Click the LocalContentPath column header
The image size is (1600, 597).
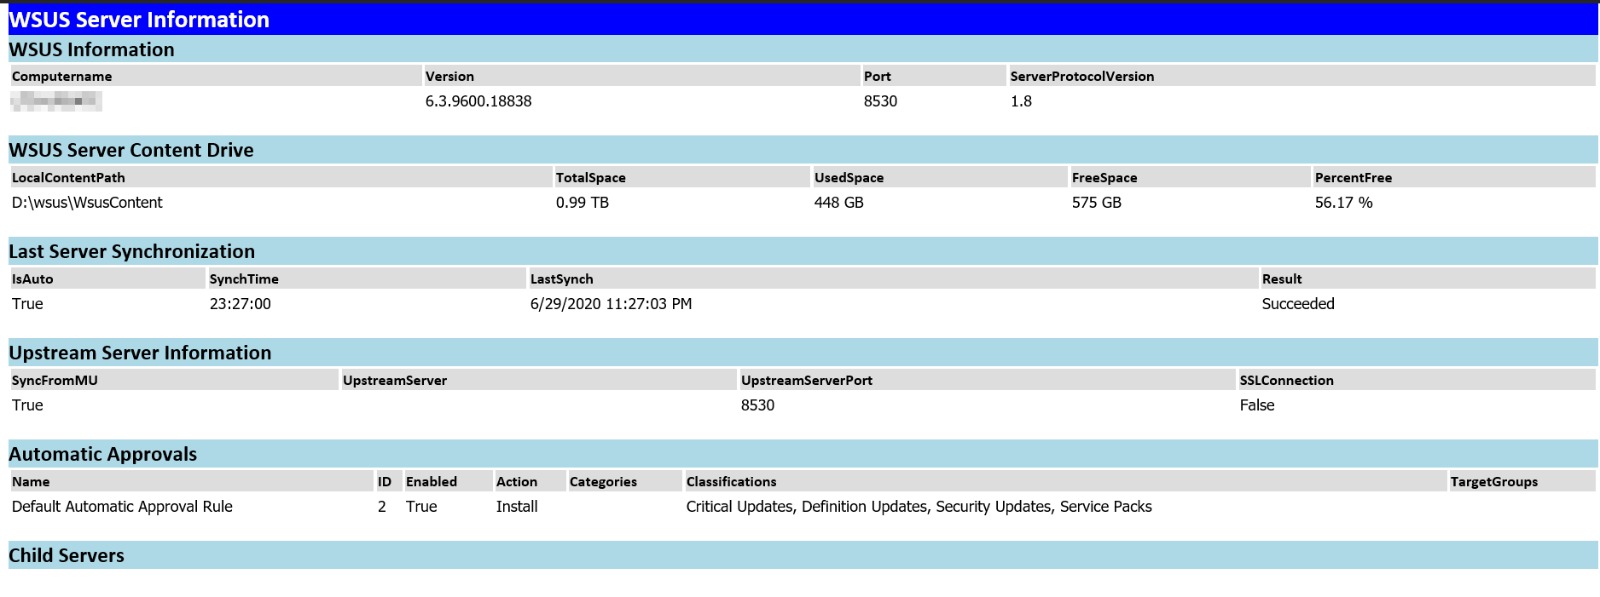(x=68, y=177)
